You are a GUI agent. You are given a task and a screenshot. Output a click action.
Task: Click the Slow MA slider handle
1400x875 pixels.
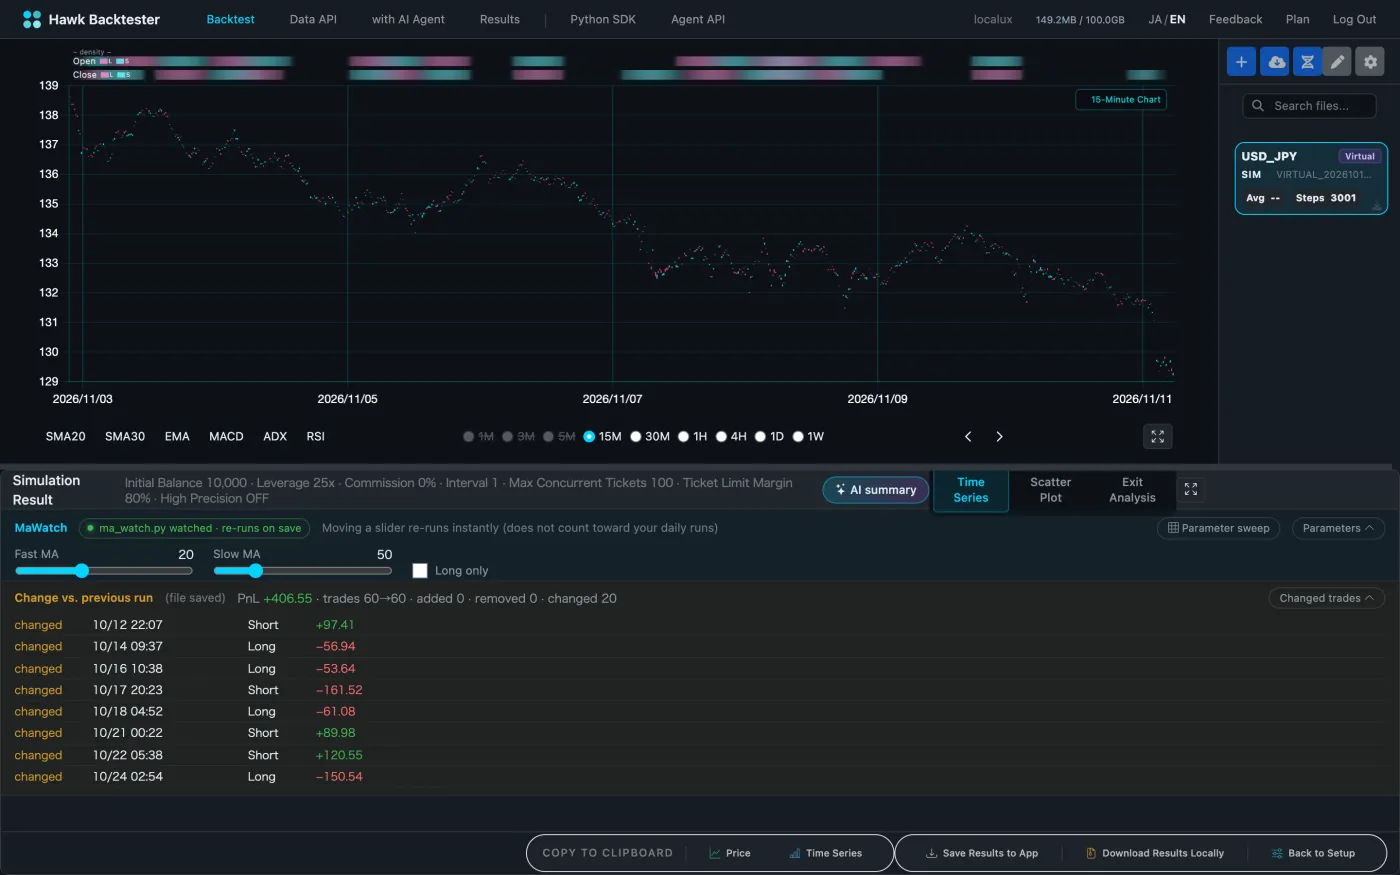pos(255,571)
